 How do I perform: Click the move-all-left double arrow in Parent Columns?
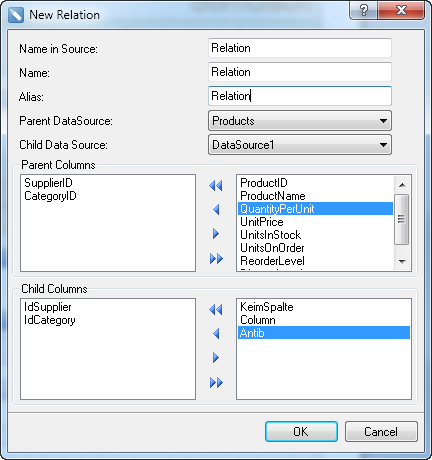pyautogui.click(x=216, y=185)
